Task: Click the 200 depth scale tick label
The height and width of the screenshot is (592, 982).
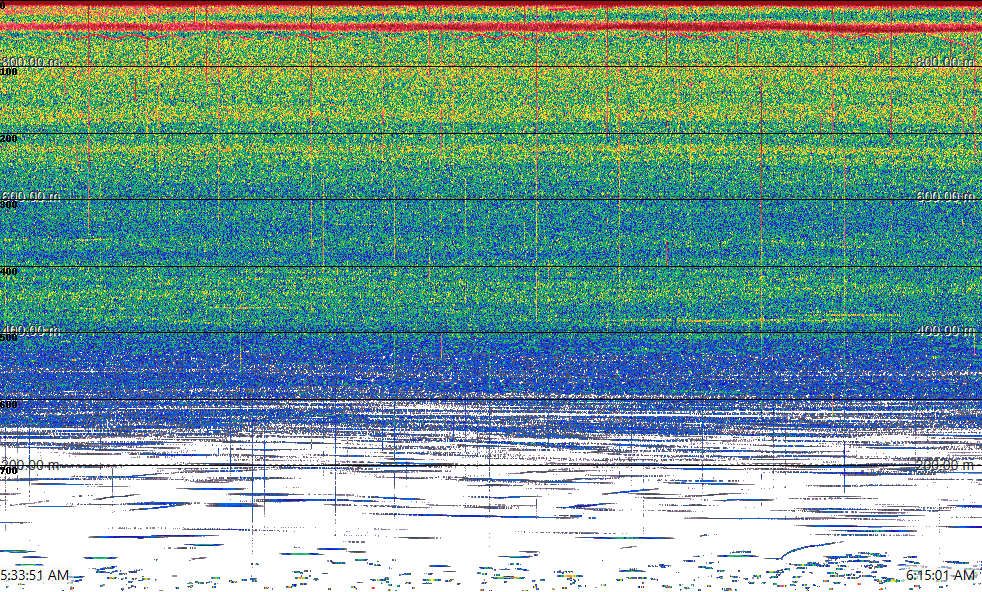Action: pos(9,138)
